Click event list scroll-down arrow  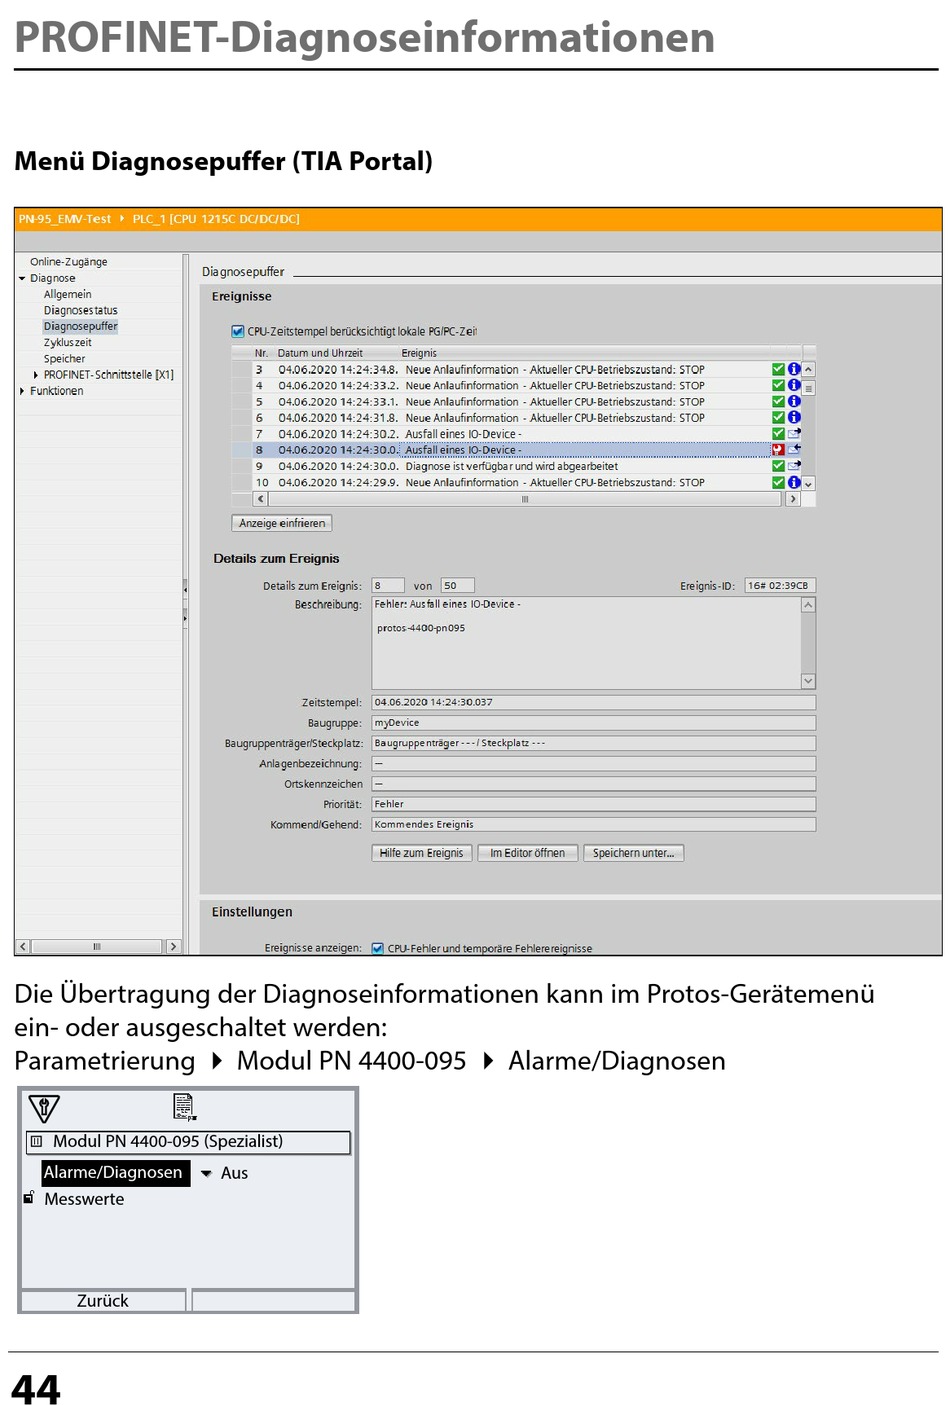click(x=809, y=483)
